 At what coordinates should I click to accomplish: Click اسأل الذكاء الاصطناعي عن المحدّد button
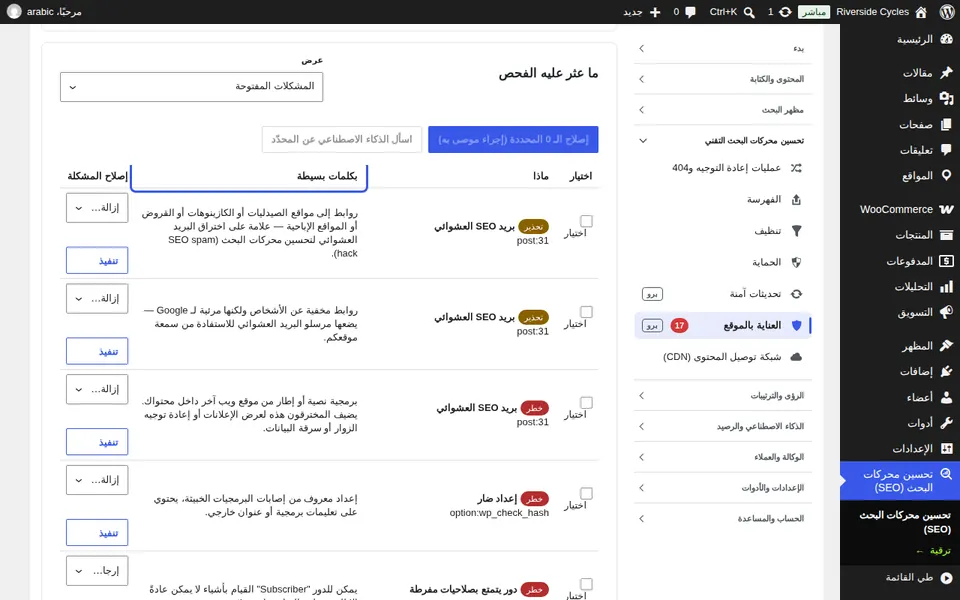tap(342, 140)
